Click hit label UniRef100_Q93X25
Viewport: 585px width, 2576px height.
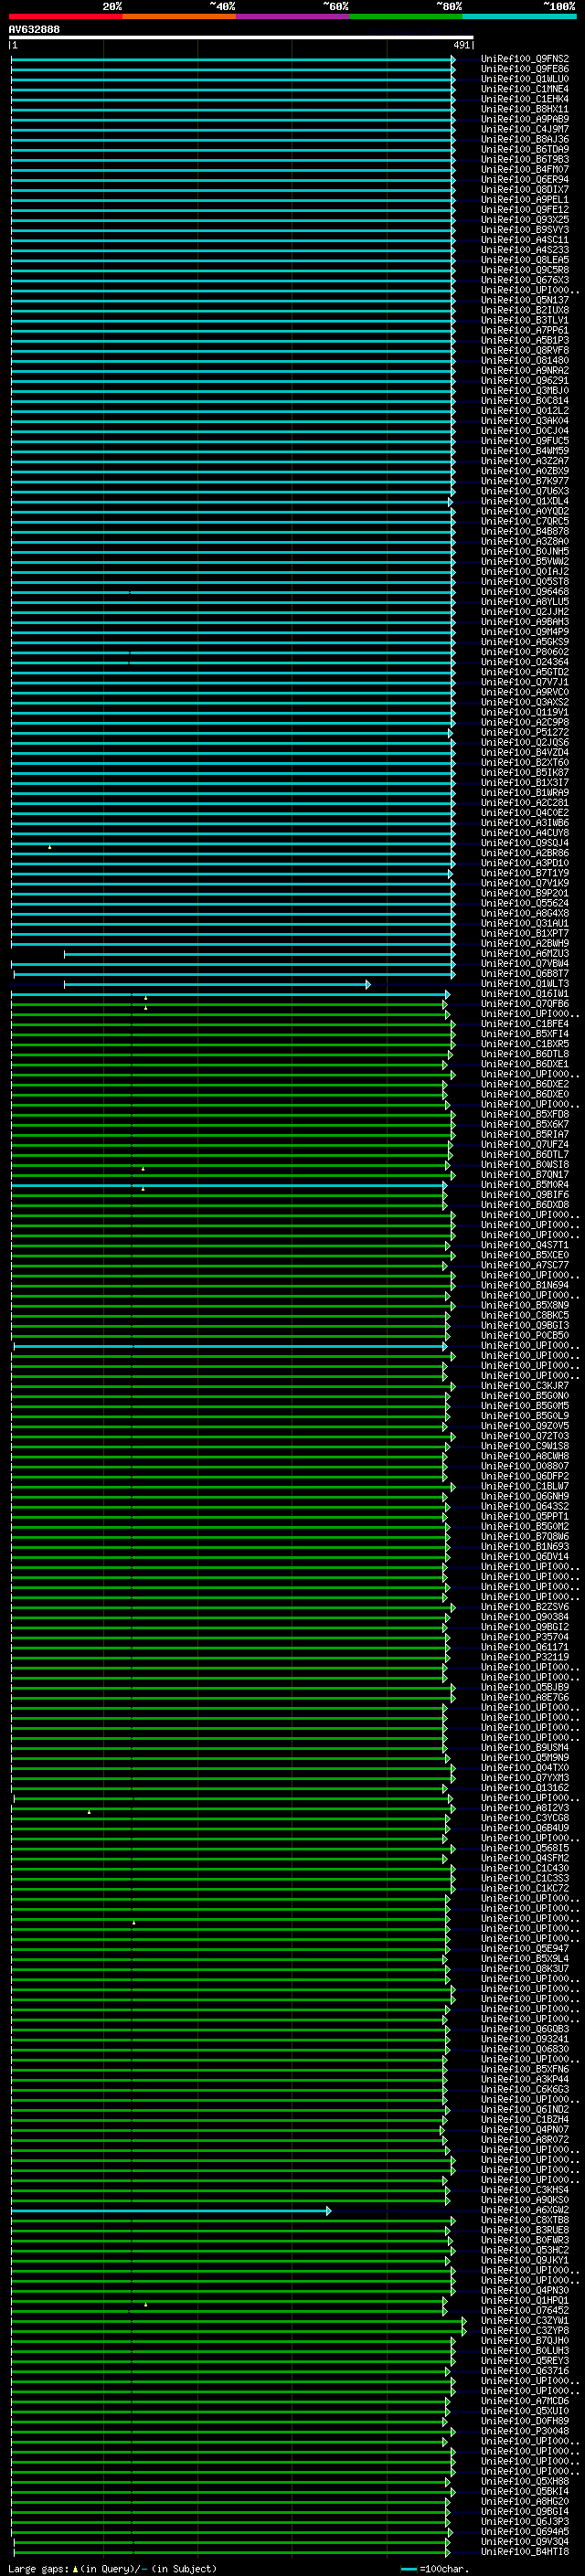click(525, 220)
